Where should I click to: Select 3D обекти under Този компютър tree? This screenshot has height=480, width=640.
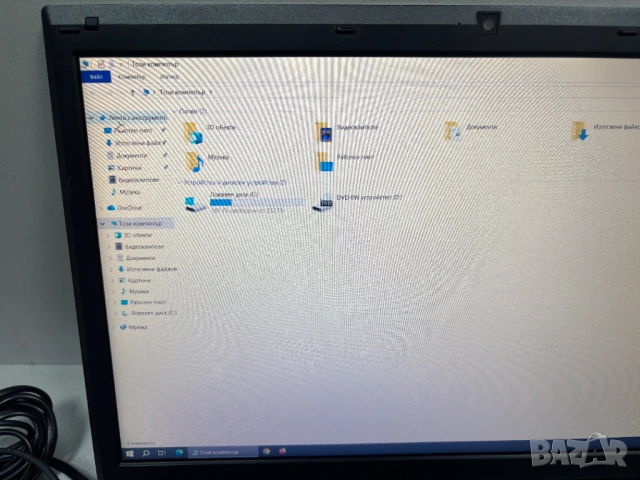coord(133,235)
